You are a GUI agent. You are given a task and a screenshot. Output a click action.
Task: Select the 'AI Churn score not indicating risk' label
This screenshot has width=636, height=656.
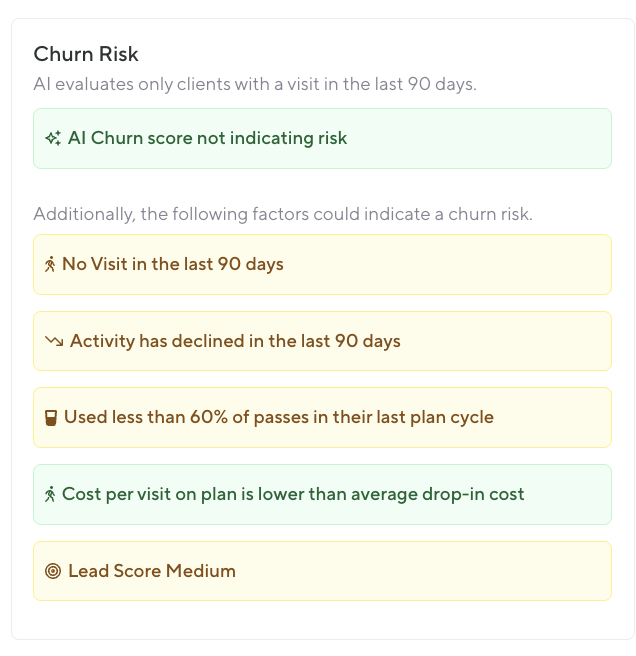(x=207, y=138)
